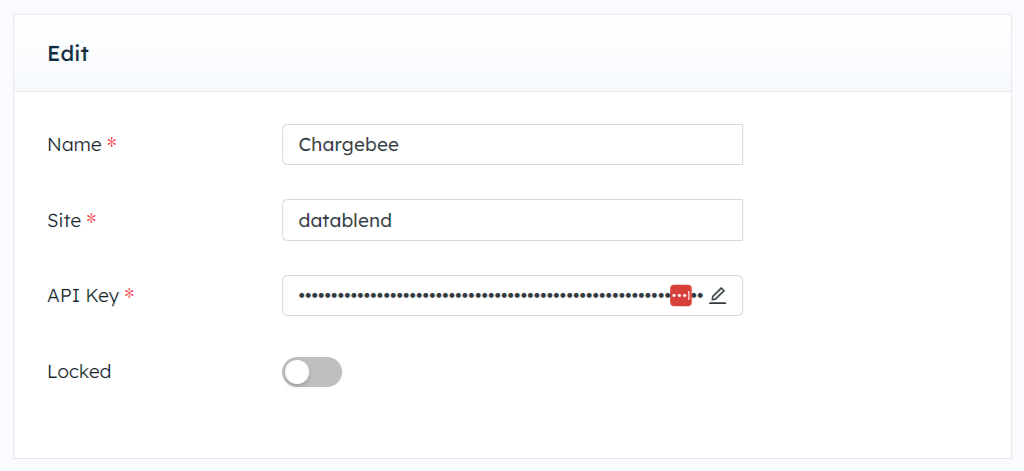Click empty form area below Locked toggle
This screenshot has height=471, width=1024.
coord(513,425)
